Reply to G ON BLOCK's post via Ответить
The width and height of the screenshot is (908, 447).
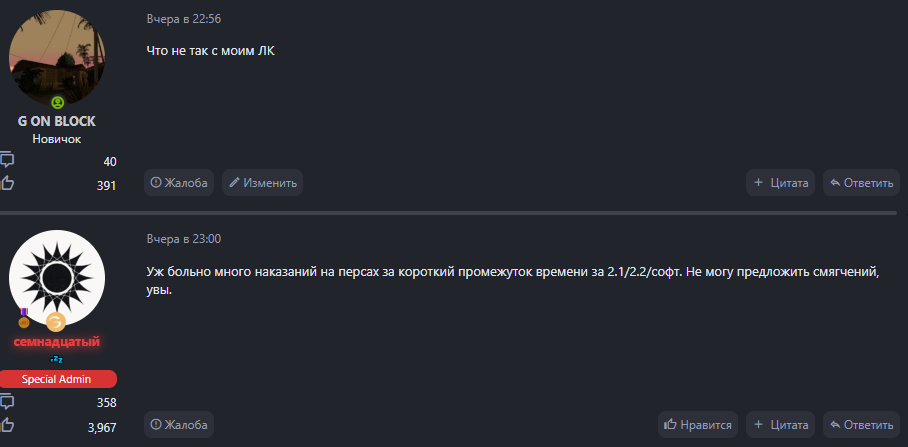point(861,183)
